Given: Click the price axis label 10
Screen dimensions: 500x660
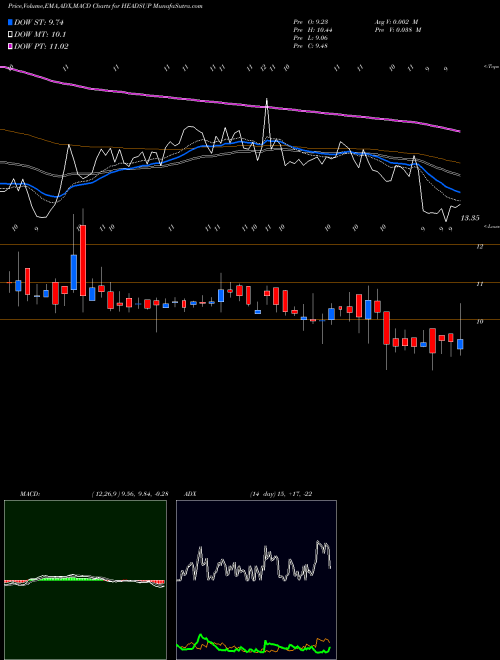Looking at the screenshot, I should pos(479,322).
